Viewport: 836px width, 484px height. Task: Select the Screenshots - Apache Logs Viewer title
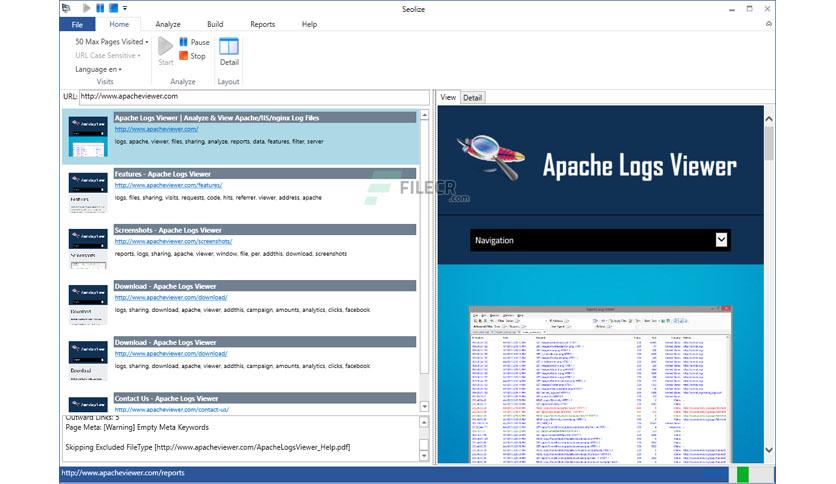[x=265, y=230]
